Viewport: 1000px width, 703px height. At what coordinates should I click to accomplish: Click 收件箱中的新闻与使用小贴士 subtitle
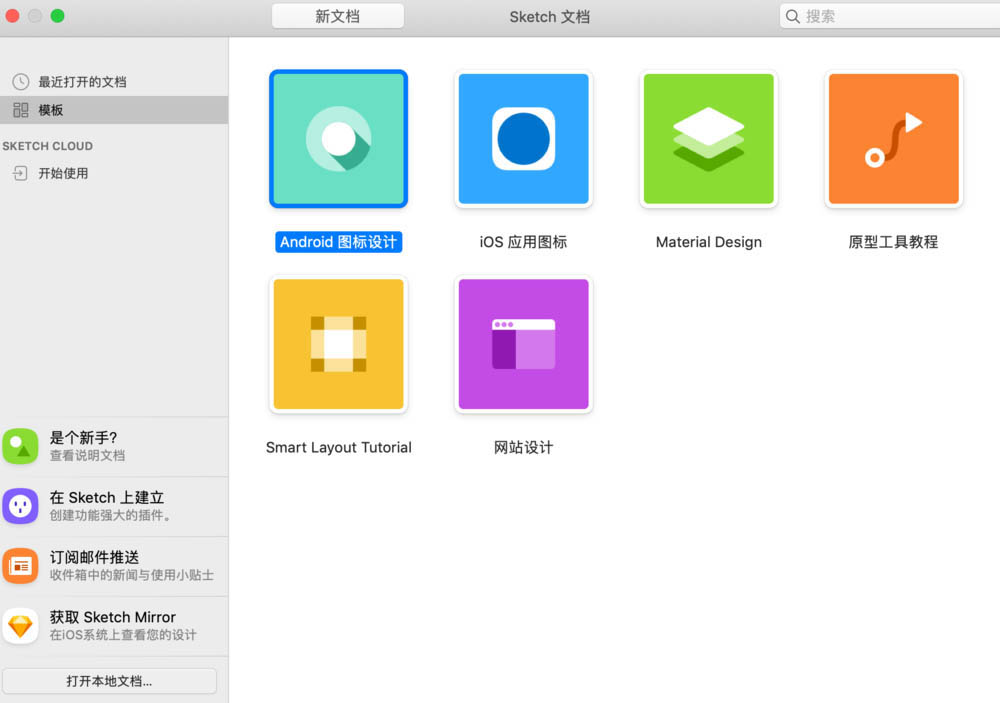click(x=131, y=575)
